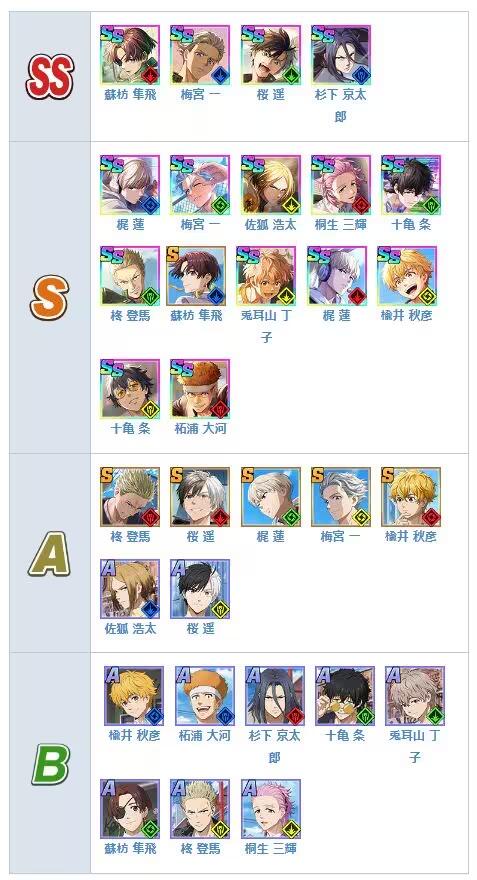The height and width of the screenshot is (880, 477).
Task: Click the 桐生 三輝 name link in B tier
Action: (270, 848)
